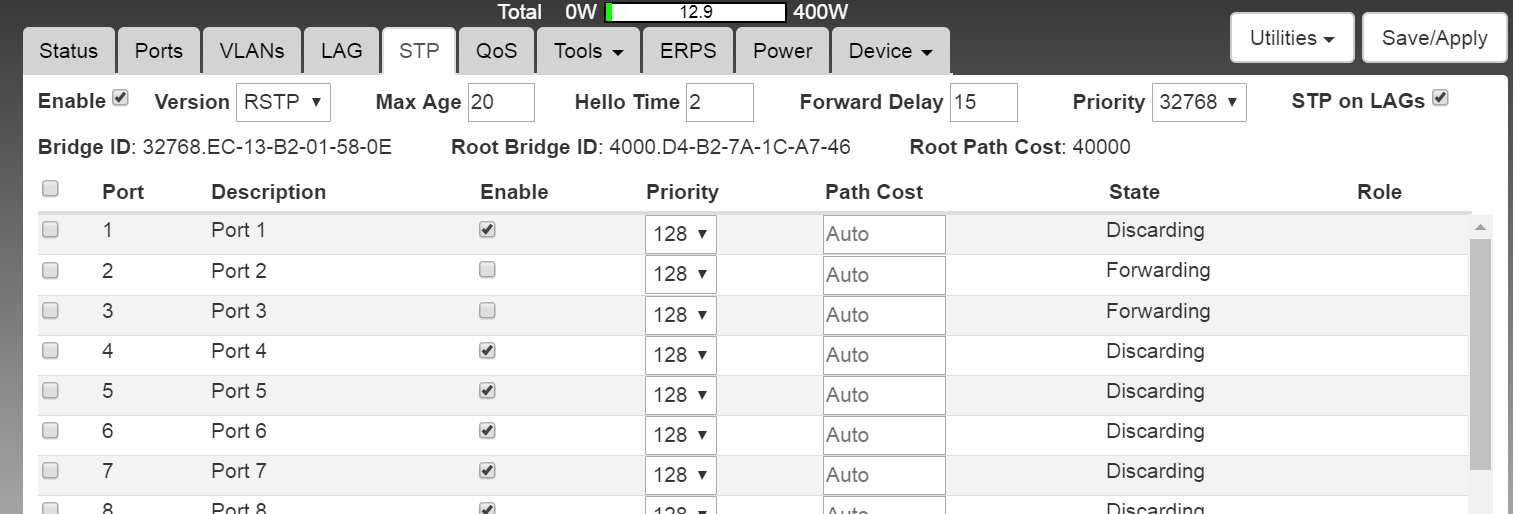
Task: Toggle STP on LAGs checkbox
Action: coord(1440,98)
